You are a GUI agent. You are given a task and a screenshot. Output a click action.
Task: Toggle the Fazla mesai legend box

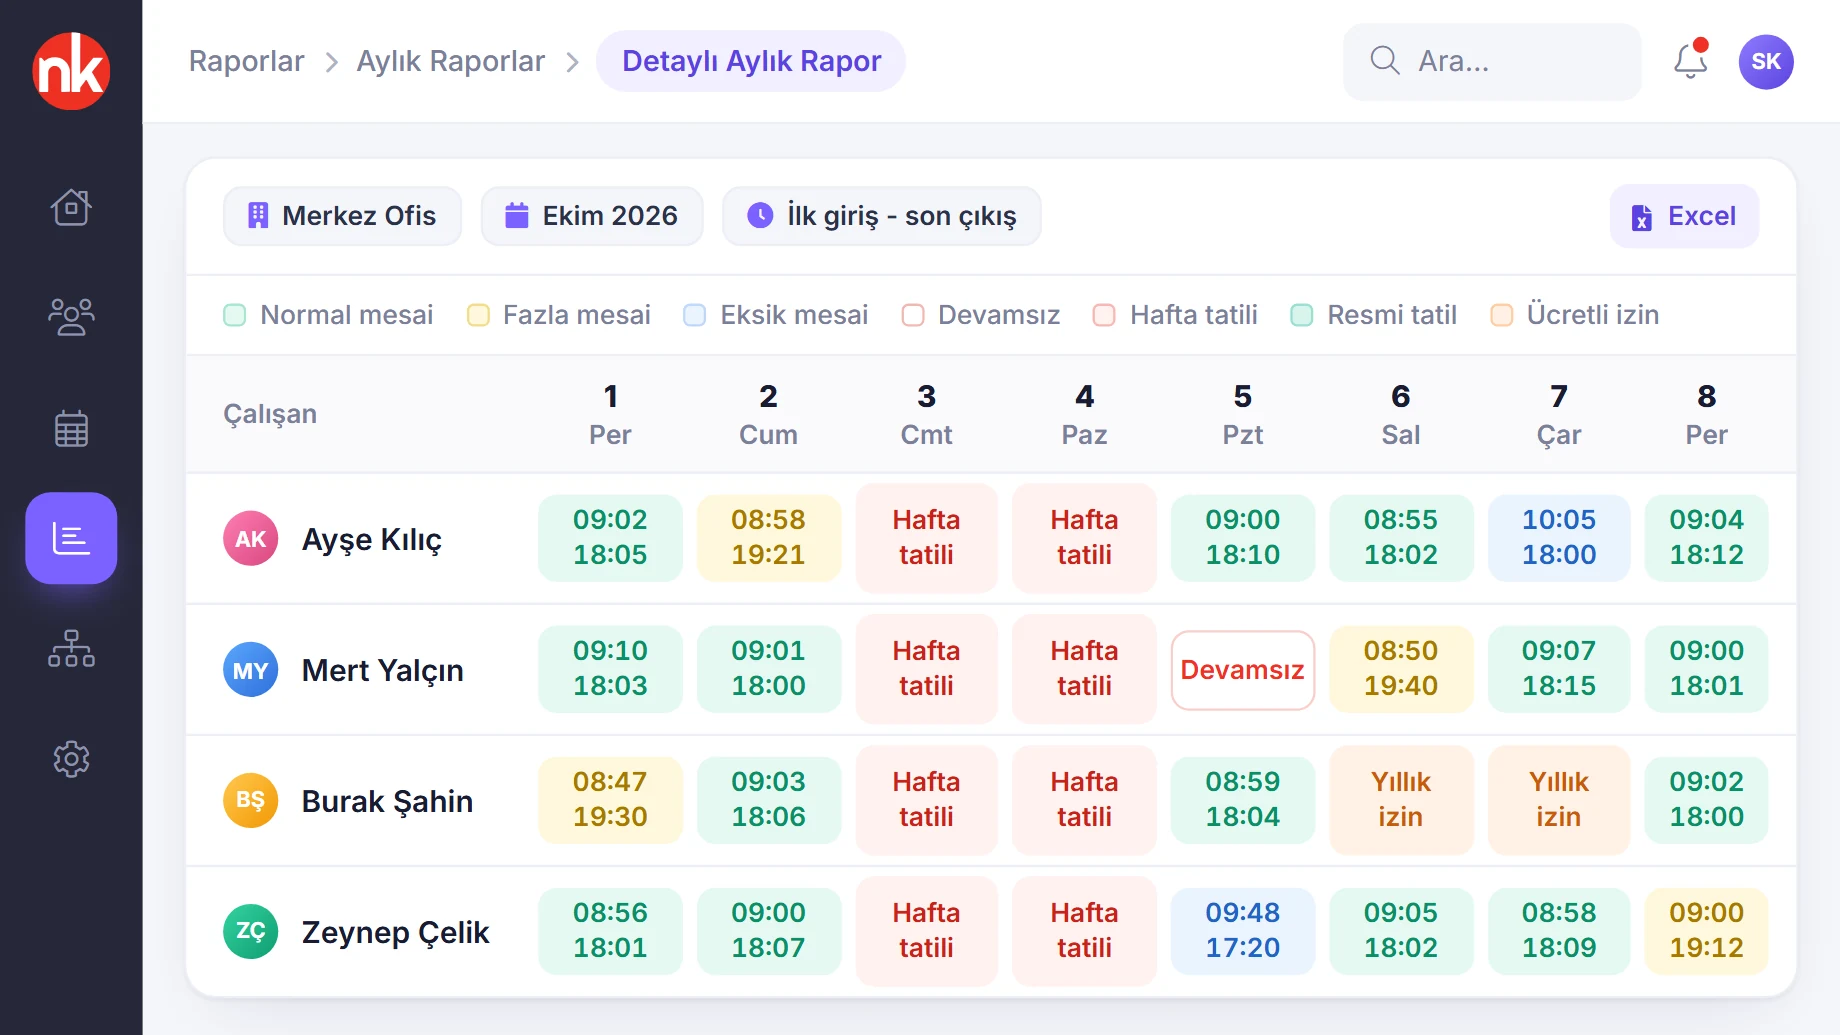[478, 315]
